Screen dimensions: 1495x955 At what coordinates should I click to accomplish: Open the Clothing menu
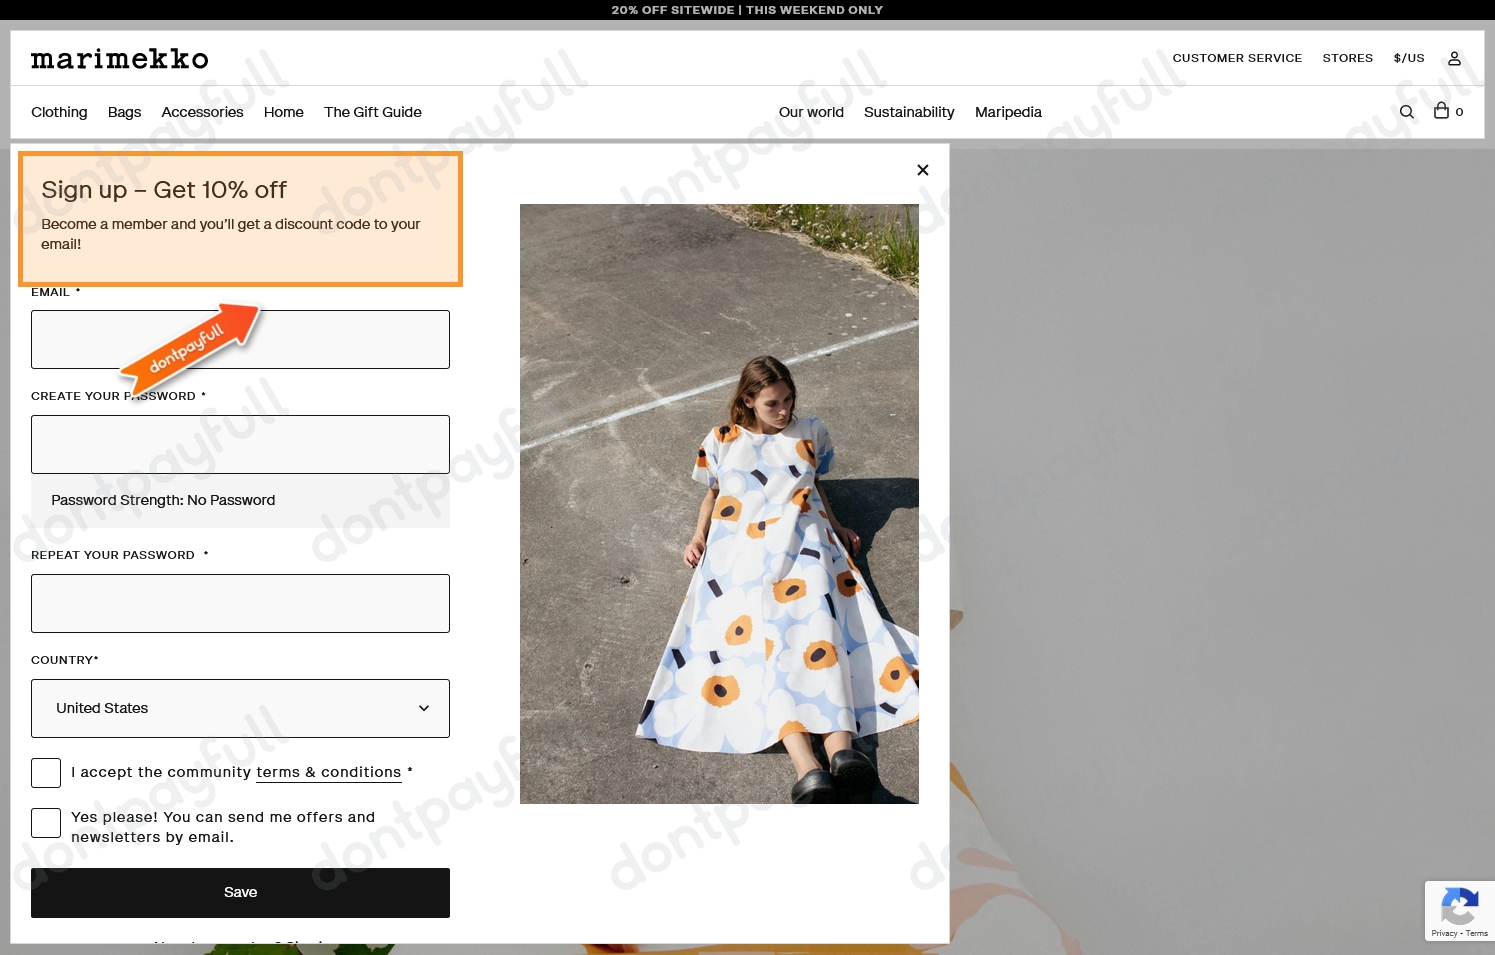[x=59, y=112]
